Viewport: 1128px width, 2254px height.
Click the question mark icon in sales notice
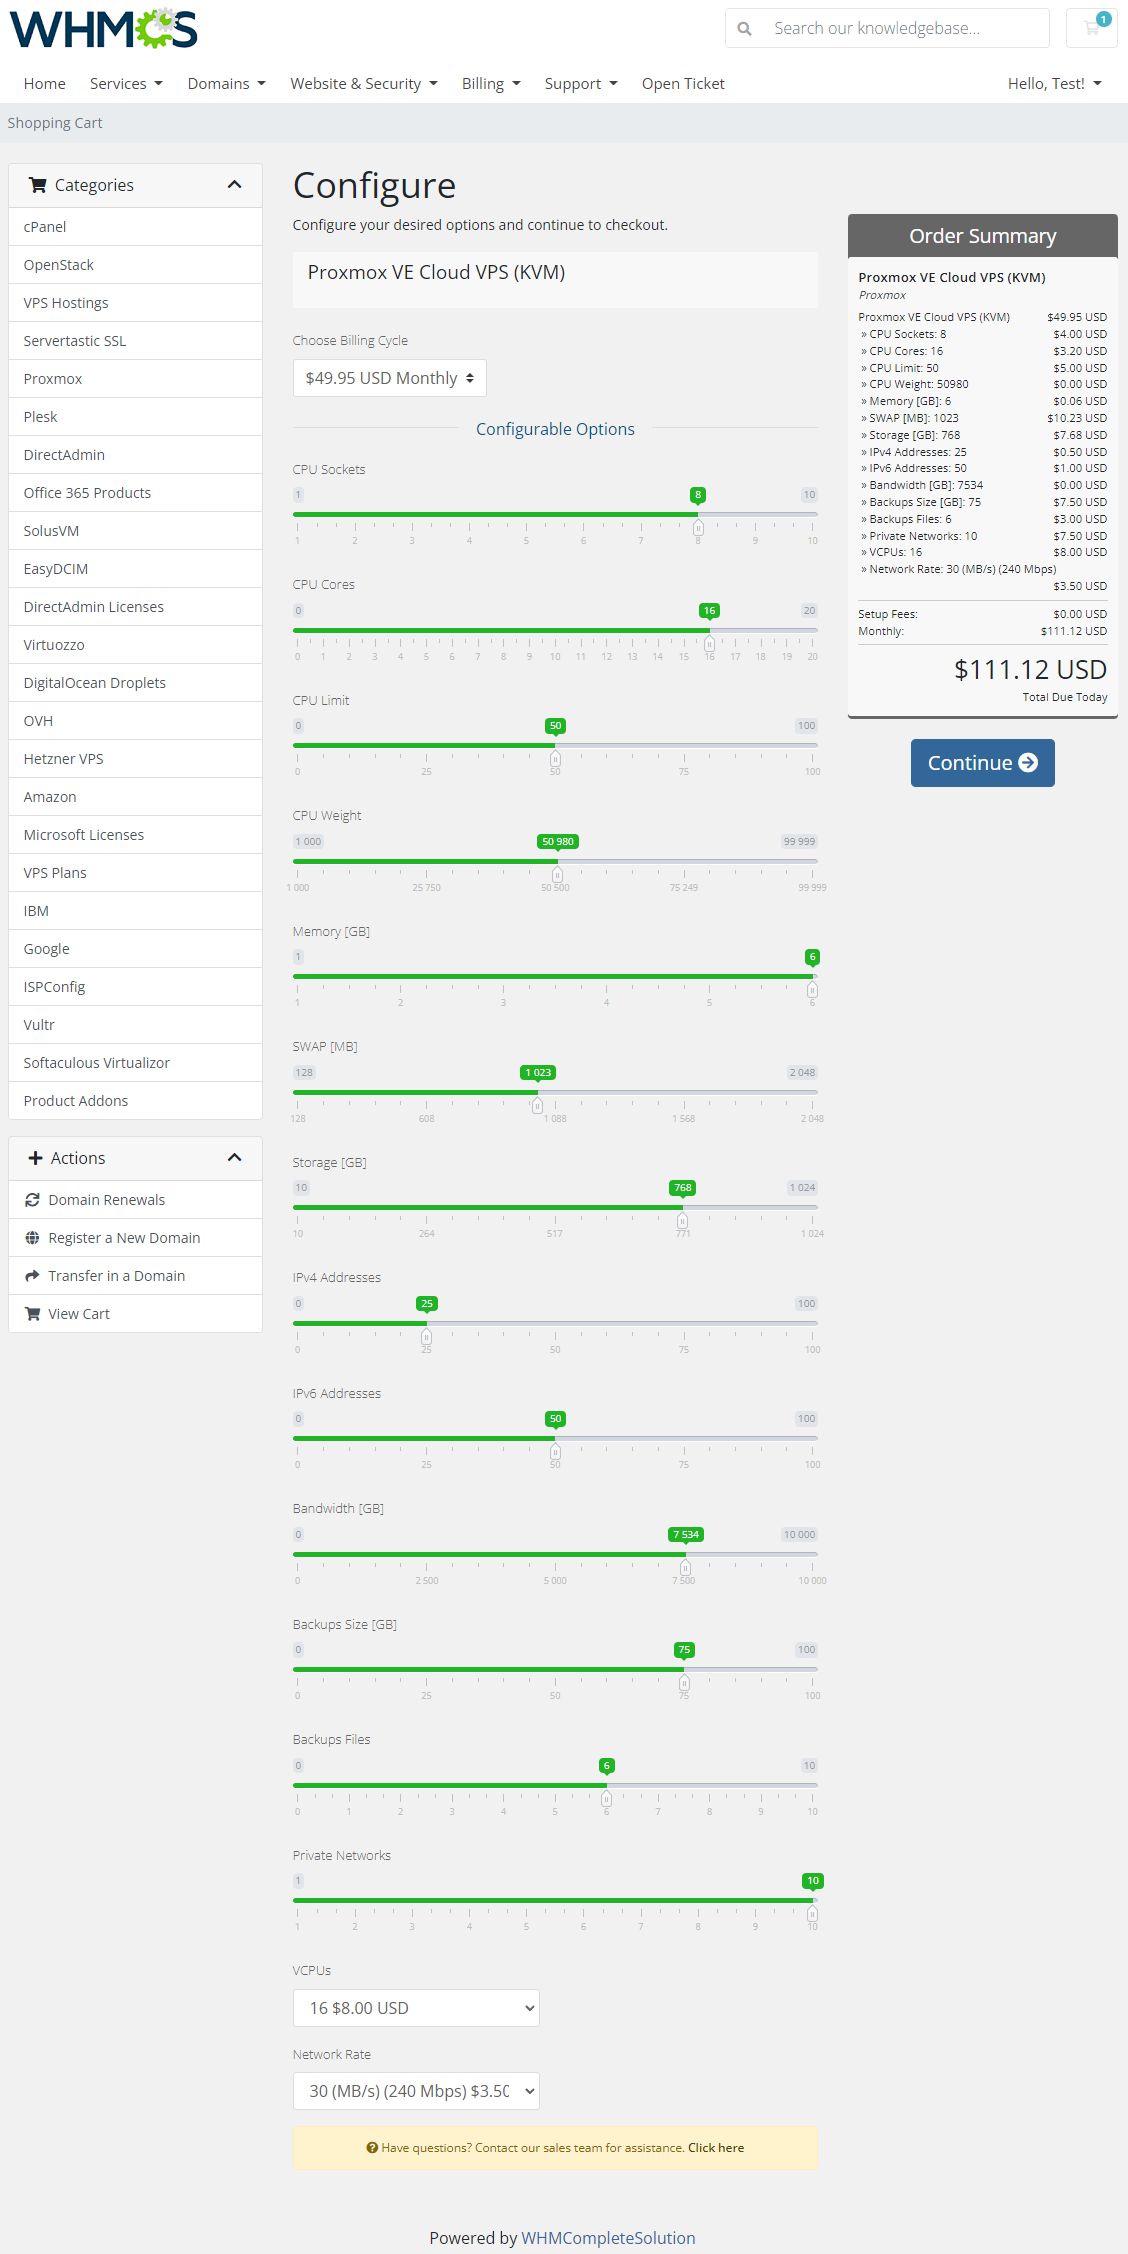click(x=372, y=2148)
